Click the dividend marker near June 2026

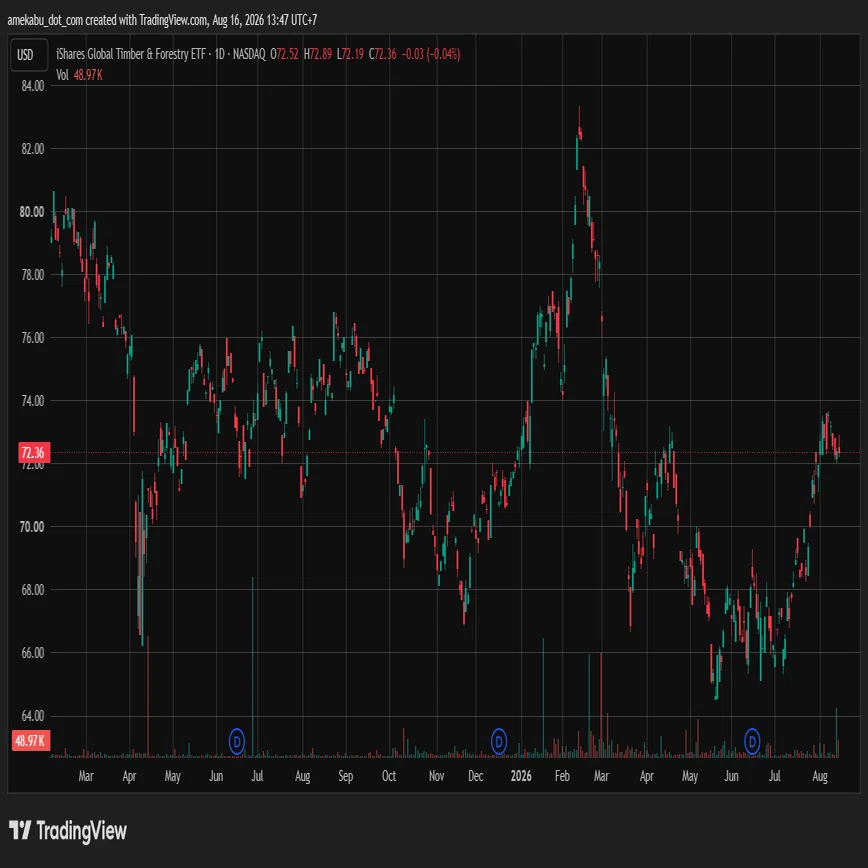tap(752, 741)
